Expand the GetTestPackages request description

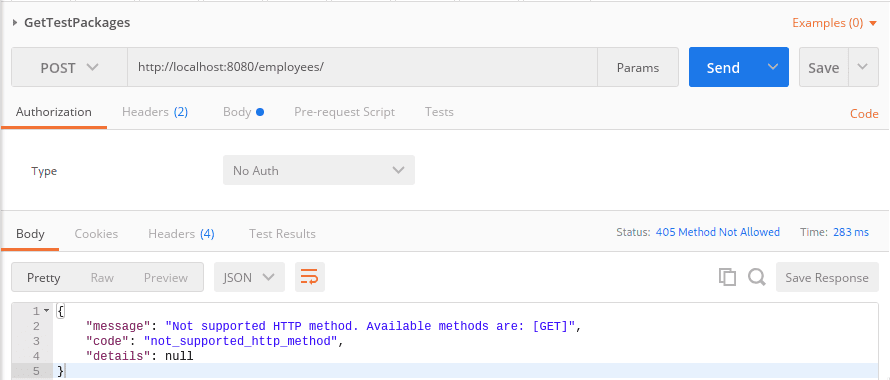tap(15, 23)
